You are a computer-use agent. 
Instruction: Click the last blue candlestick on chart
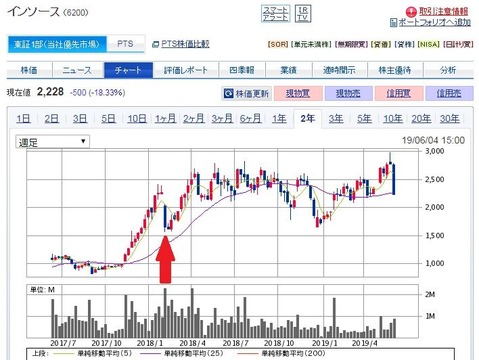pos(394,179)
